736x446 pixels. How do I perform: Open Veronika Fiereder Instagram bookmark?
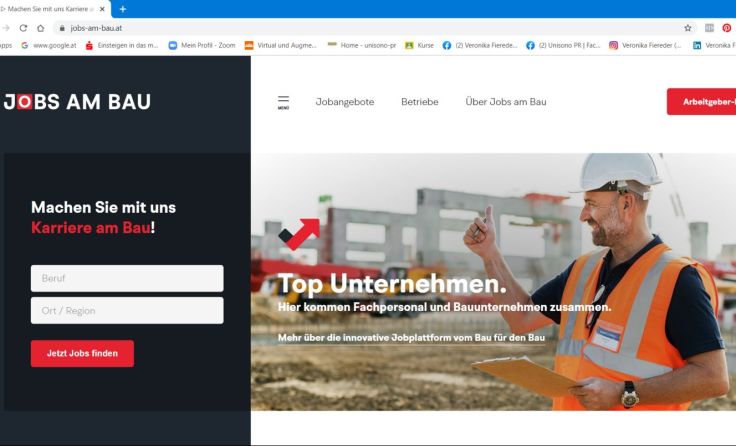coord(645,46)
